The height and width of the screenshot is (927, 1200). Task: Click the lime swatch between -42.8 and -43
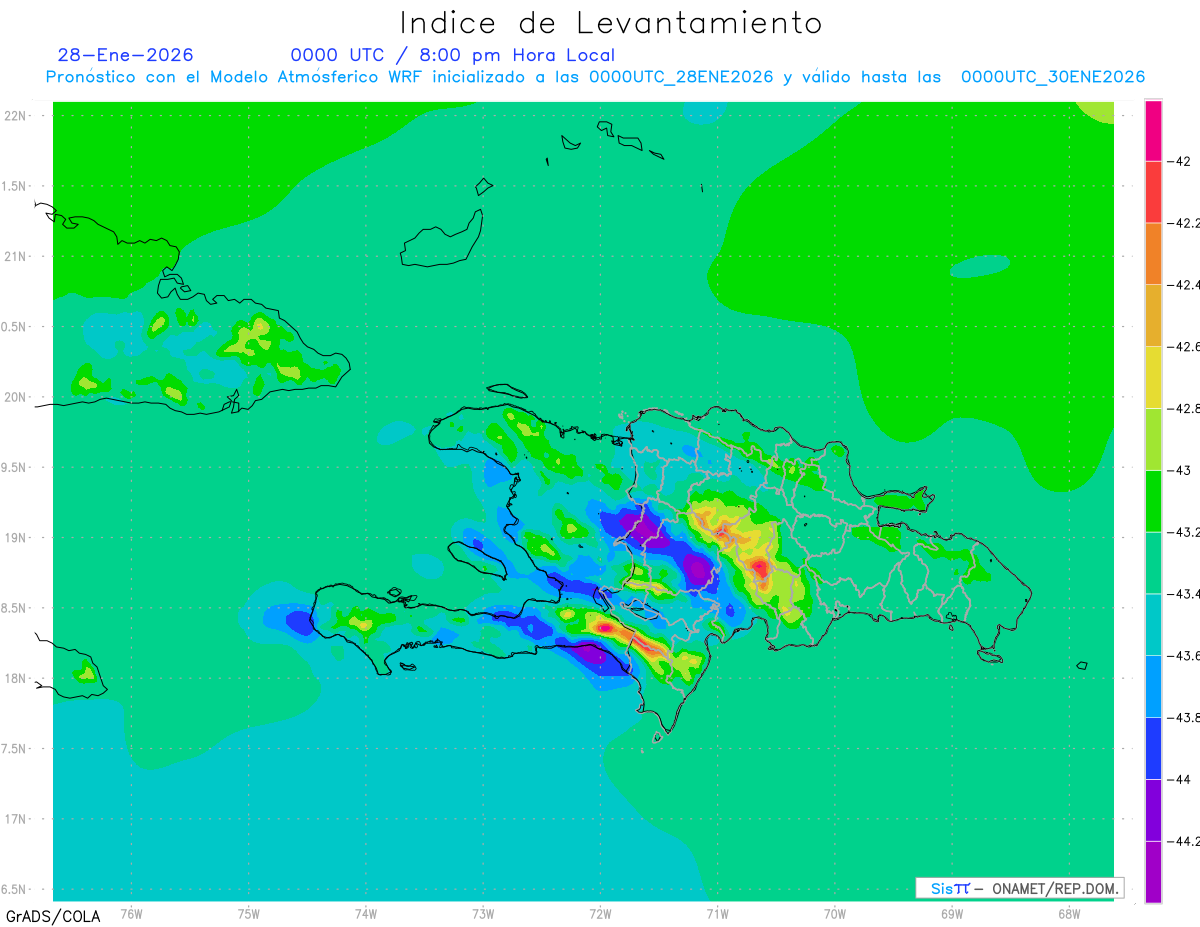(1153, 439)
